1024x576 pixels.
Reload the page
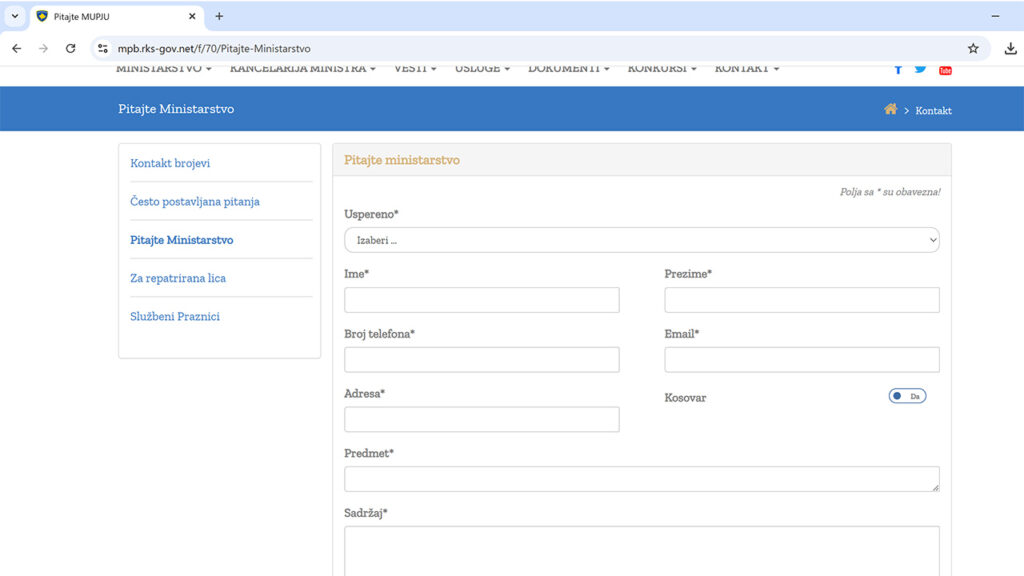[x=71, y=48]
